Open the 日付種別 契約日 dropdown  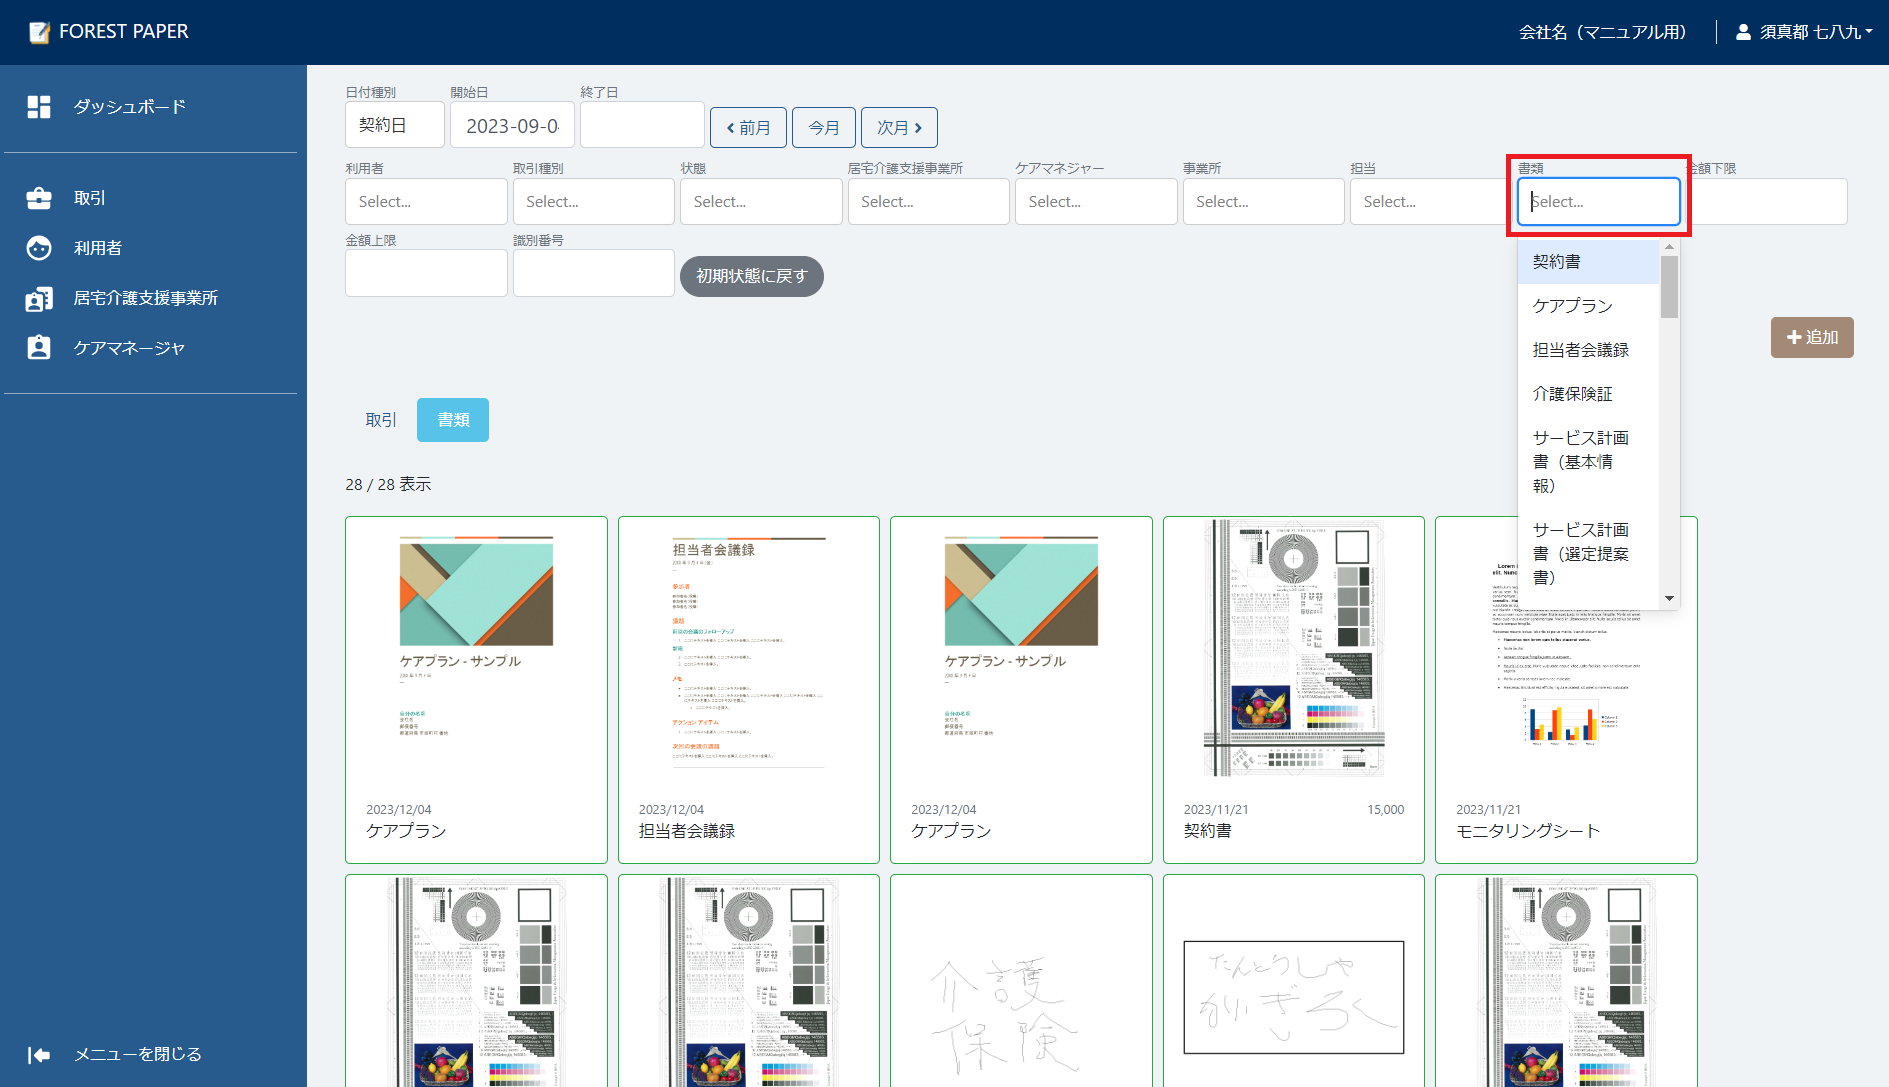394,126
